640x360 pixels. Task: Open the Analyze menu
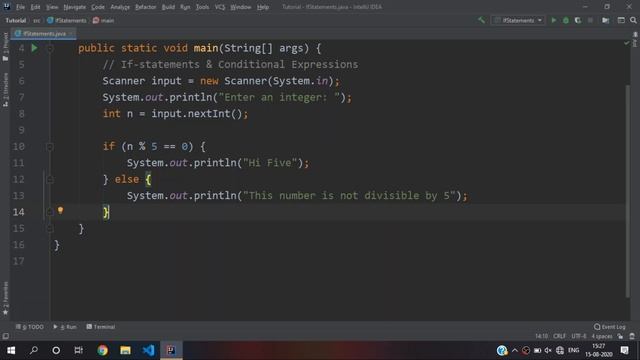pyautogui.click(x=120, y=7)
